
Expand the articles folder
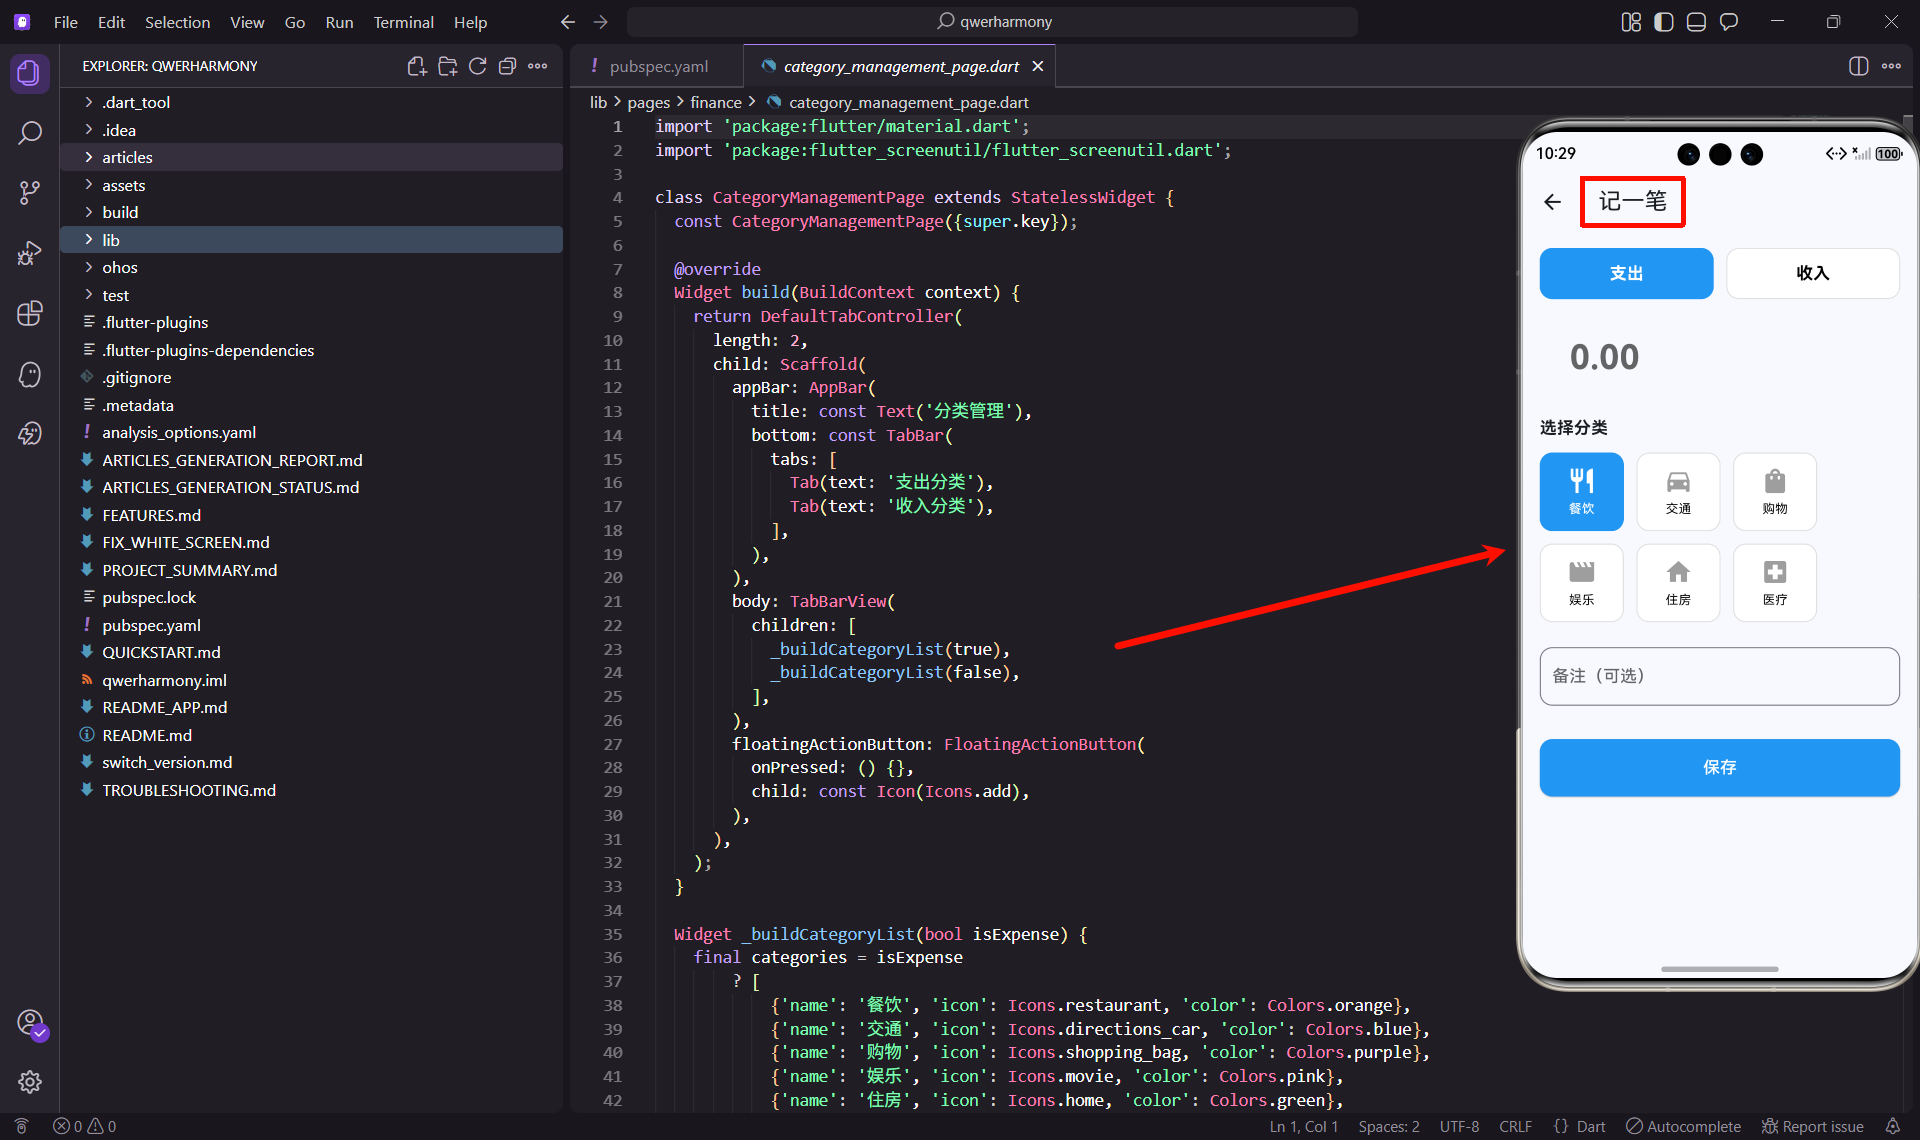[127, 157]
